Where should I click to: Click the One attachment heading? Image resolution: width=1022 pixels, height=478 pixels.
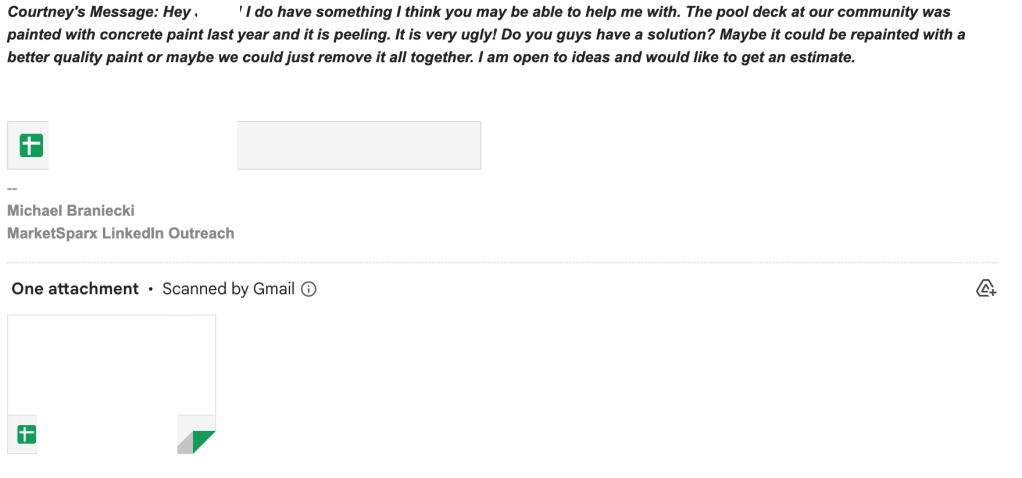click(75, 289)
